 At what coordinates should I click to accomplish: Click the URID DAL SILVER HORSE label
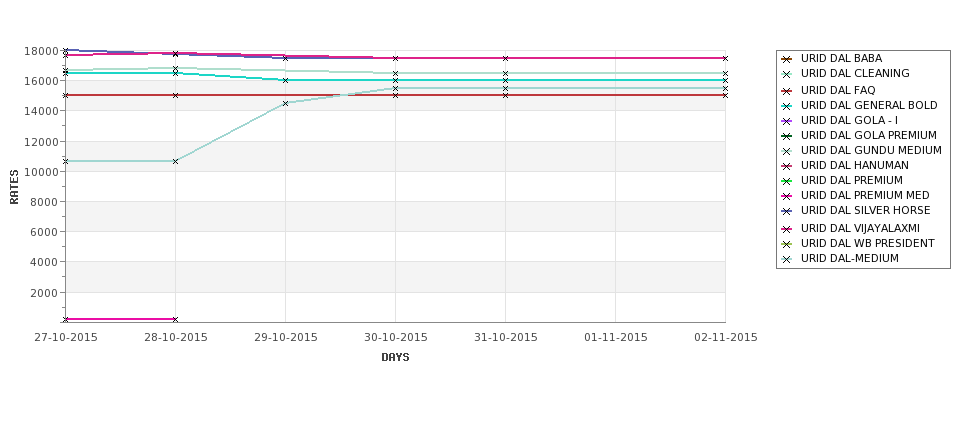coord(866,210)
